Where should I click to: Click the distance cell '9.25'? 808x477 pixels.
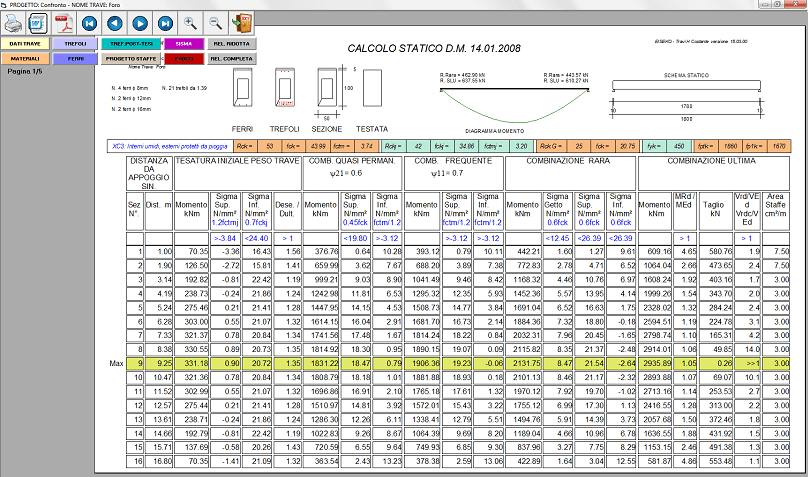159,363
